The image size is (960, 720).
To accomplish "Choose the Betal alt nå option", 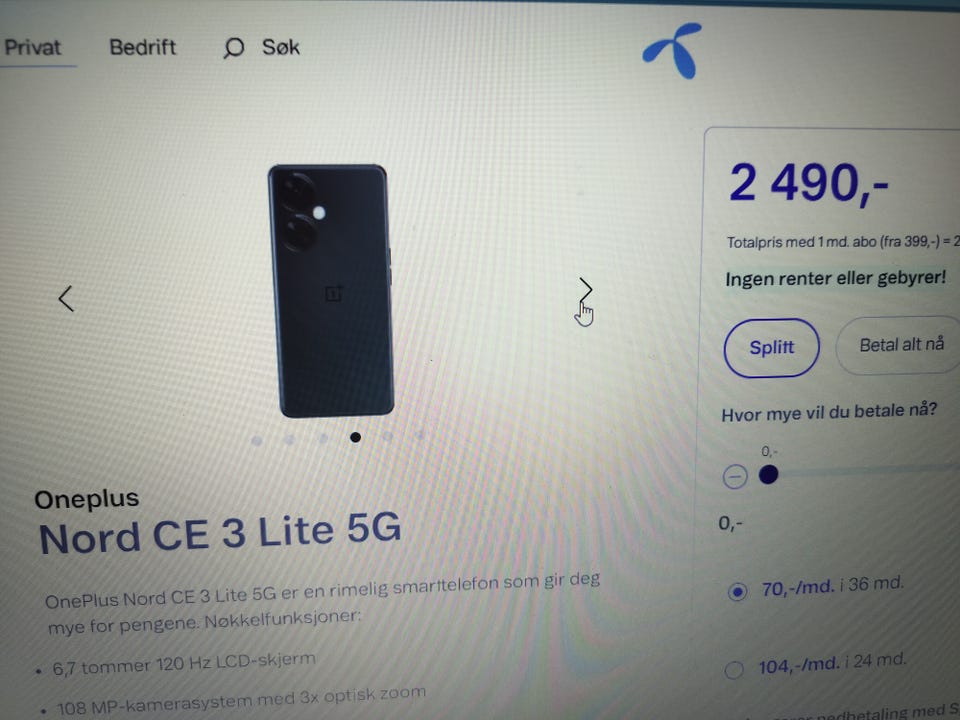I will pos(900,345).
